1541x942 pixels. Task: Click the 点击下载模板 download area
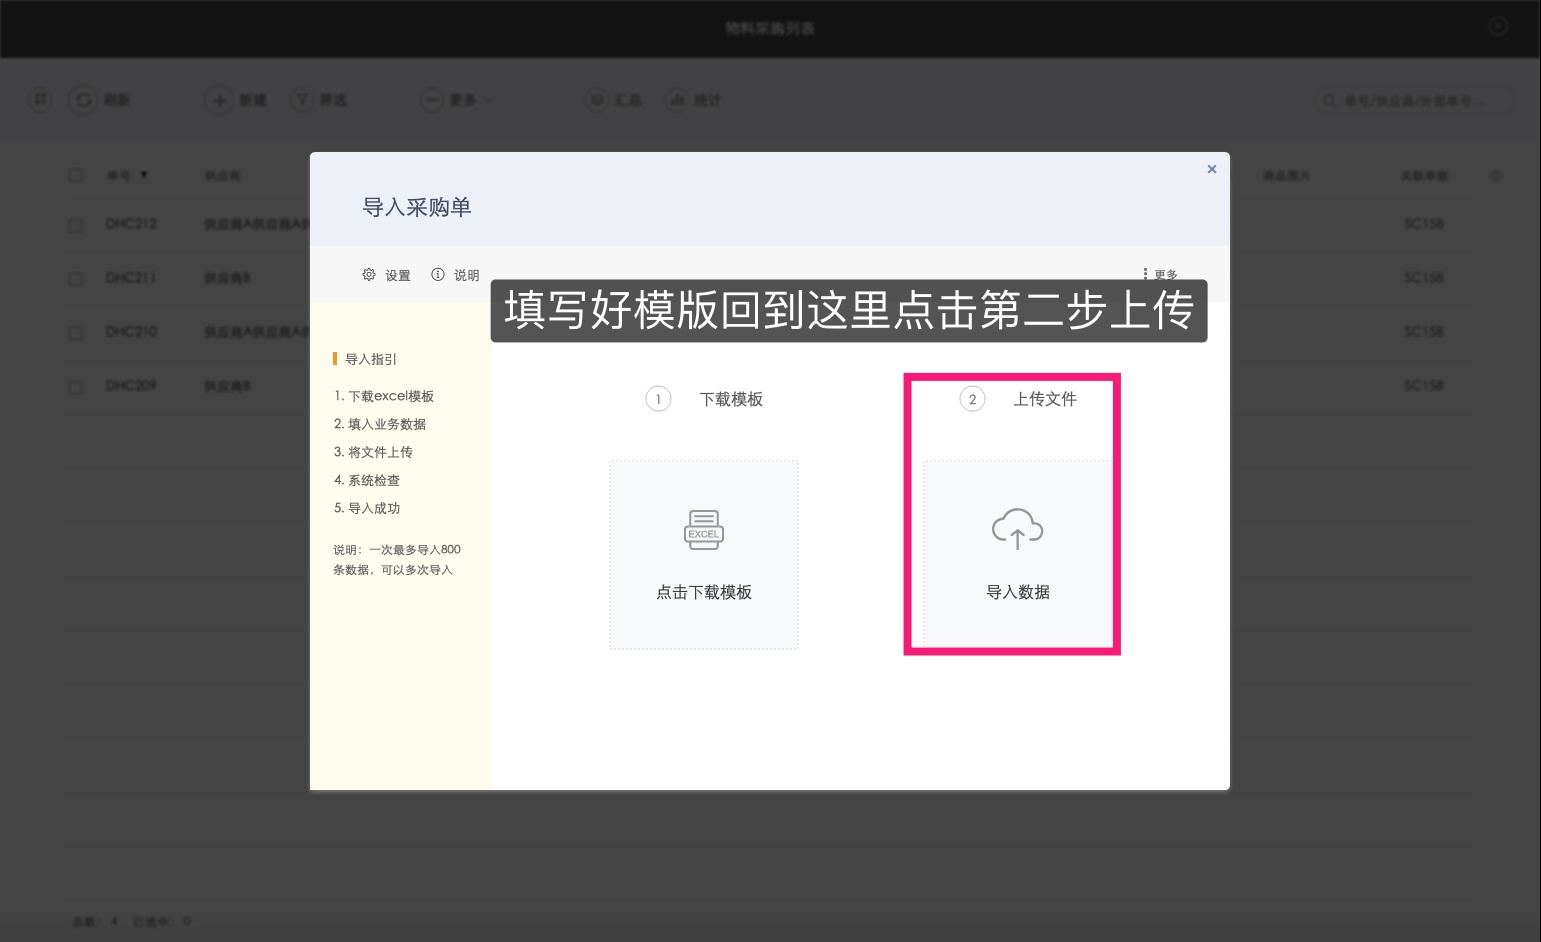703,555
